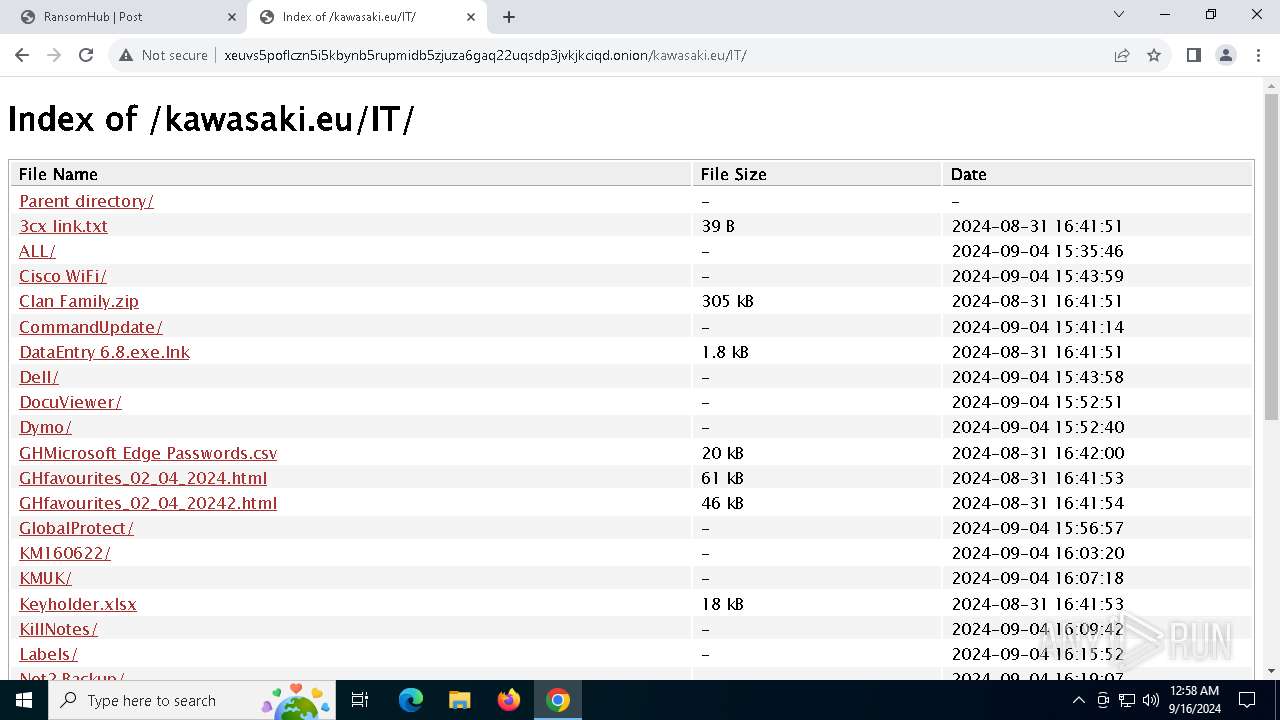Open GHfavourites_02_04_2024.html
Viewport: 1280px width, 720px height.
tap(143, 478)
